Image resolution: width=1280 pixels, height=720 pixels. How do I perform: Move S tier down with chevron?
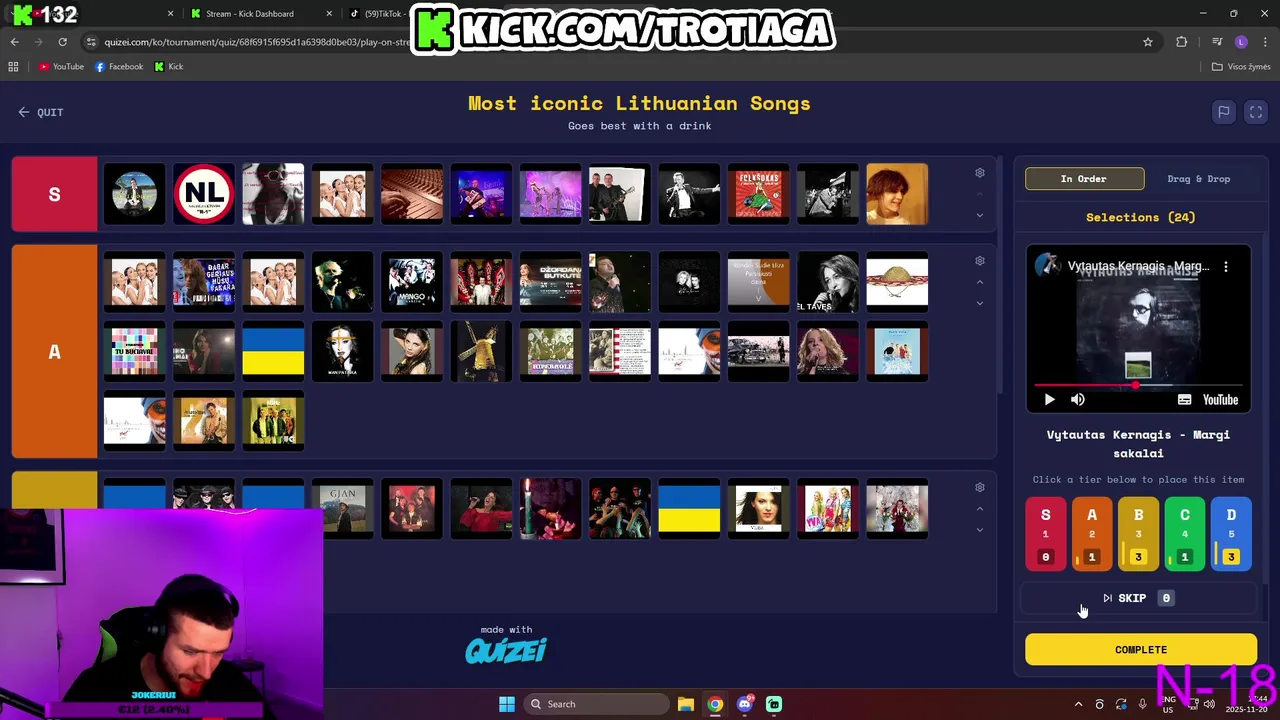point(980,215)
